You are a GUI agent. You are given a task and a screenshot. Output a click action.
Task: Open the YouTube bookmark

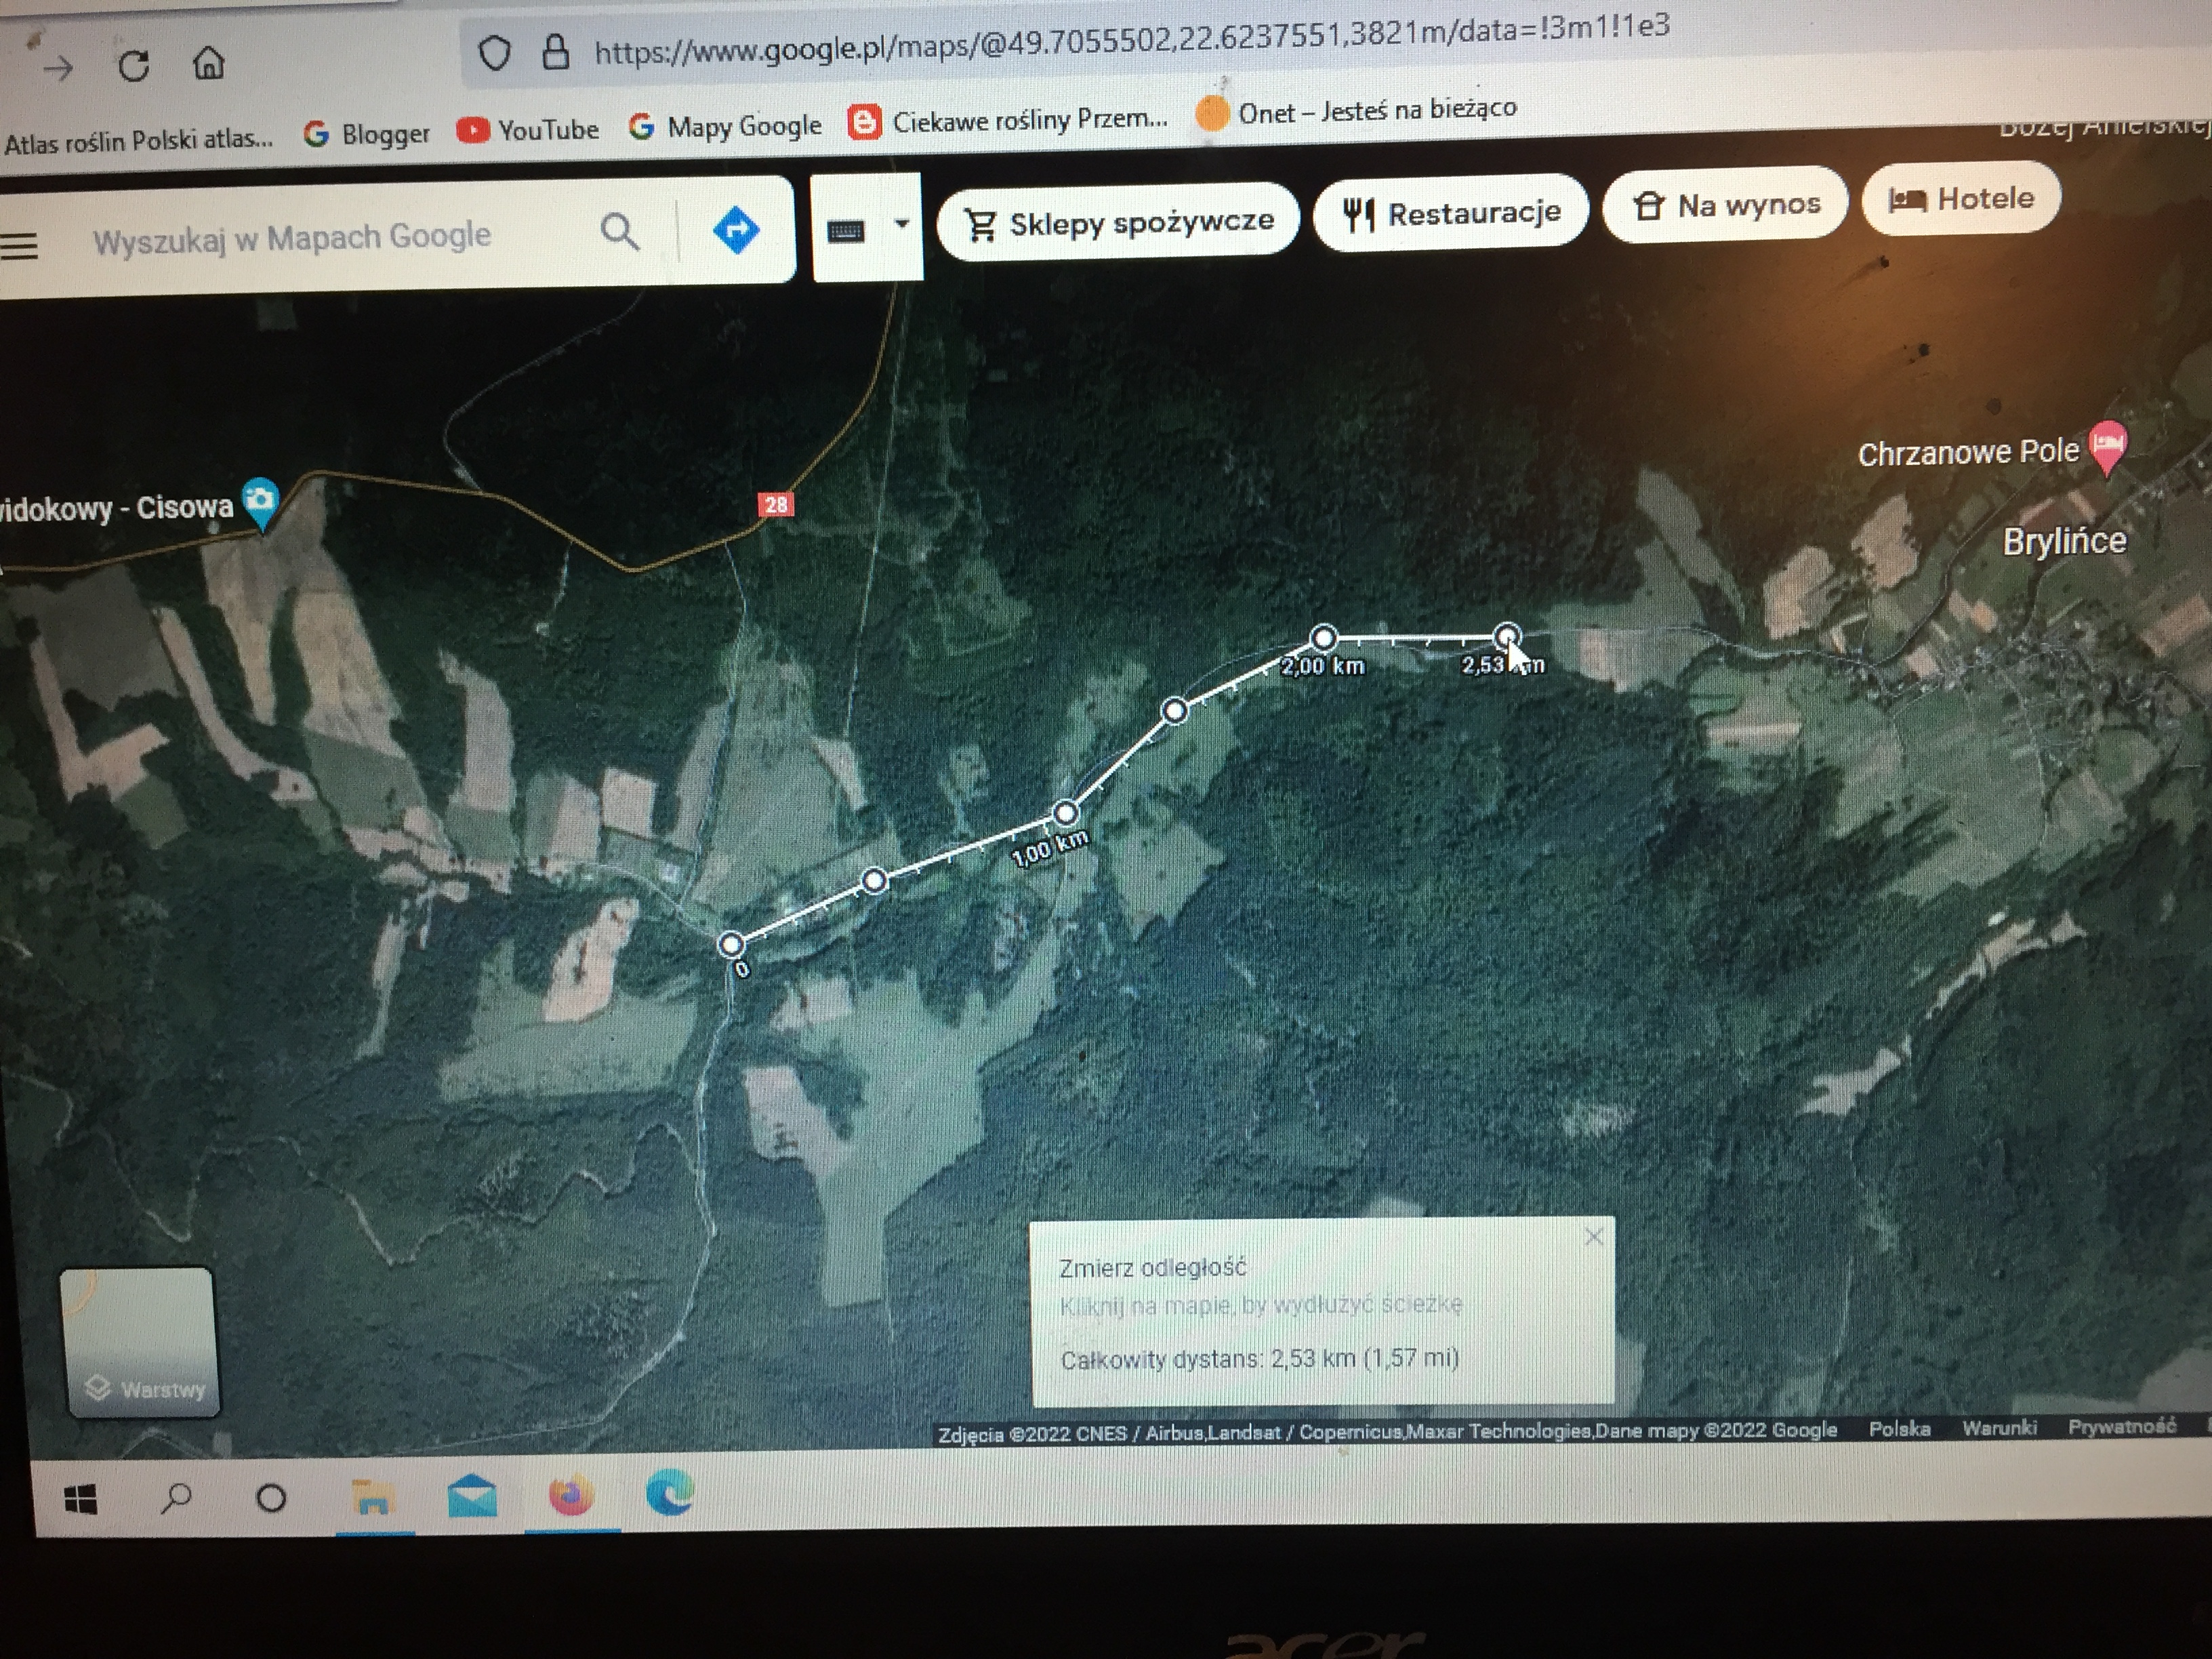[x=528, y=130]
